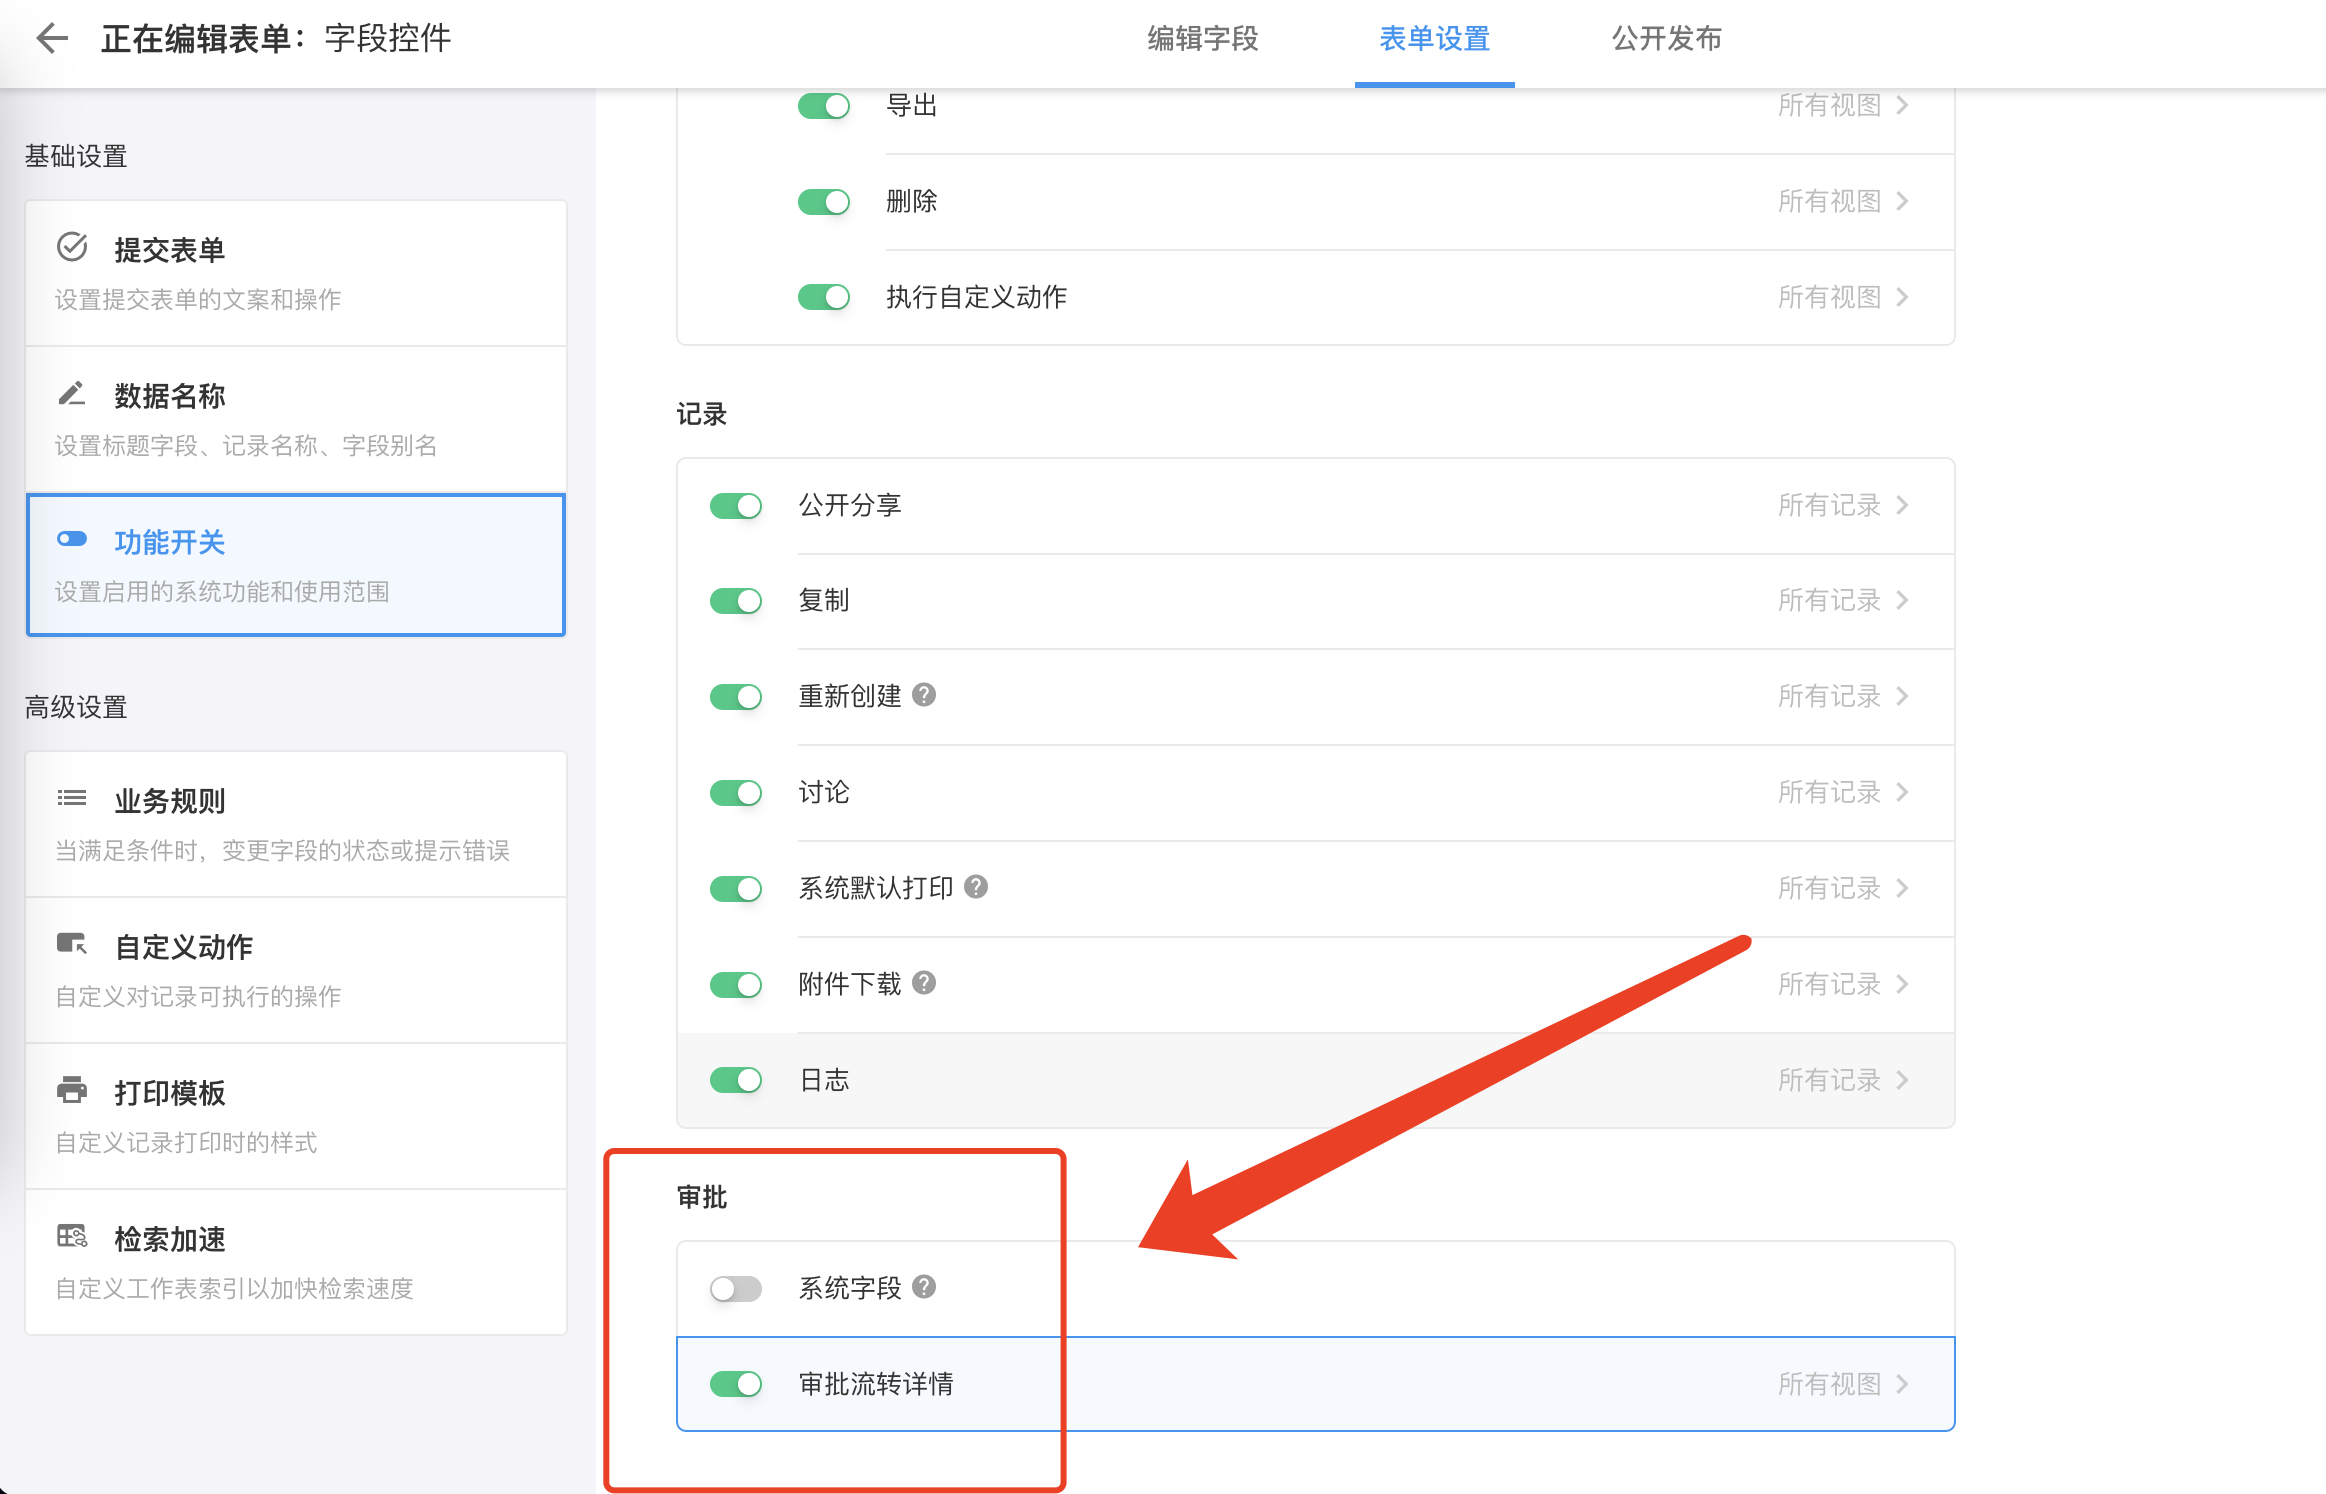Click help icon next to 系统默认打印
The height and width of the screenshot is (1494, 2326).
coord(977,887)
